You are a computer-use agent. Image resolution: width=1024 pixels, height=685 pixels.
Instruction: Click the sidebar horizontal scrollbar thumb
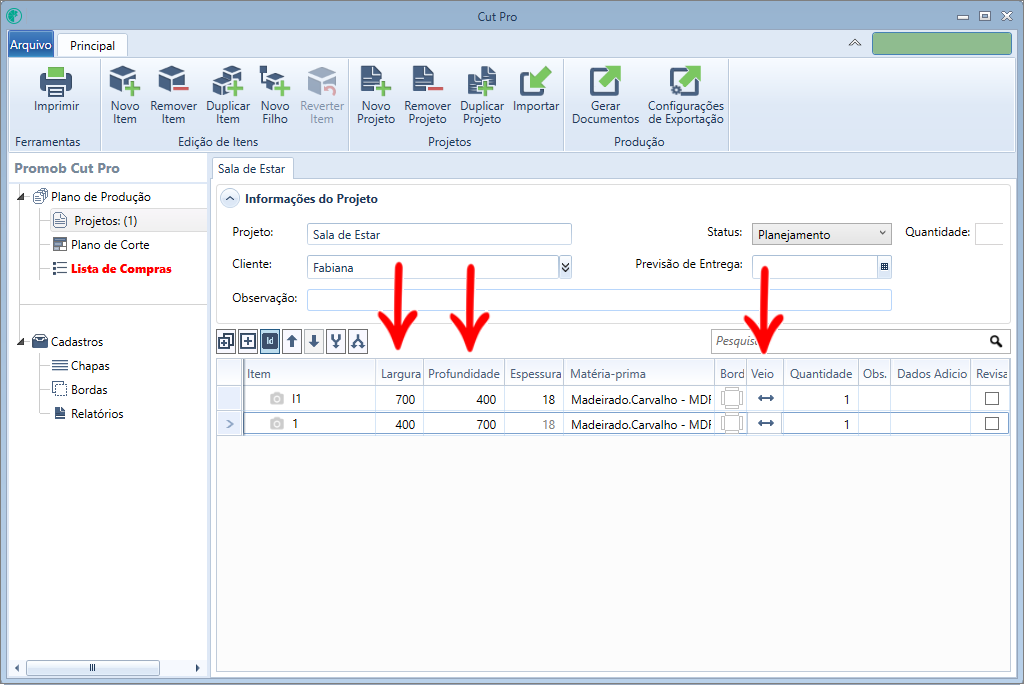point(93,667)
